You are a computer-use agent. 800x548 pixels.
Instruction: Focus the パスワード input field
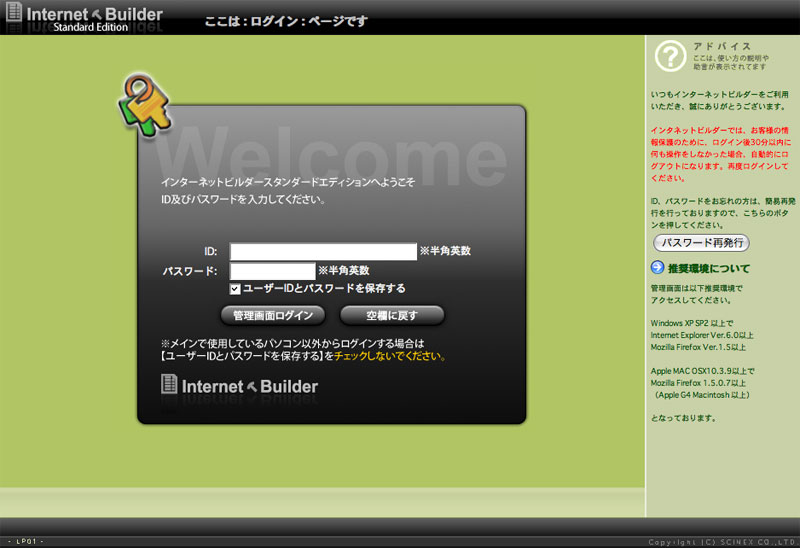pos(272,271)
